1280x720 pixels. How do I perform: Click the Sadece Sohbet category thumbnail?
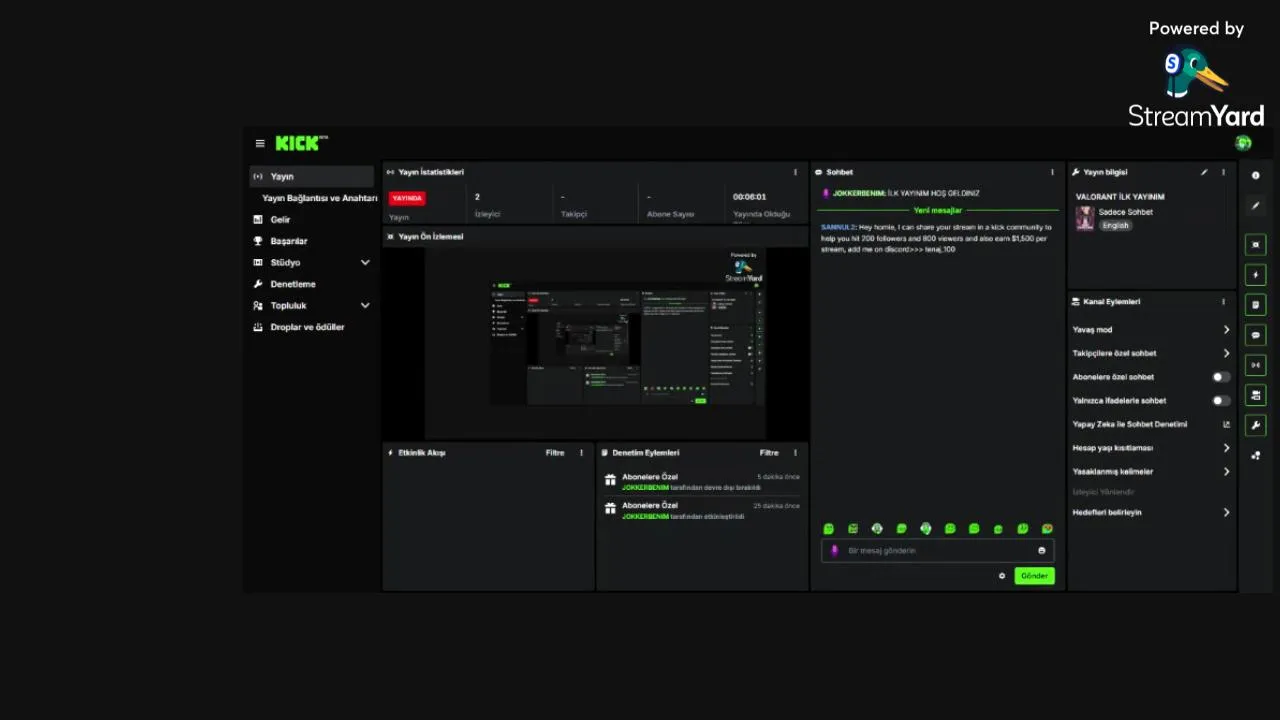pyautogui.click(x=1085, y=218)
